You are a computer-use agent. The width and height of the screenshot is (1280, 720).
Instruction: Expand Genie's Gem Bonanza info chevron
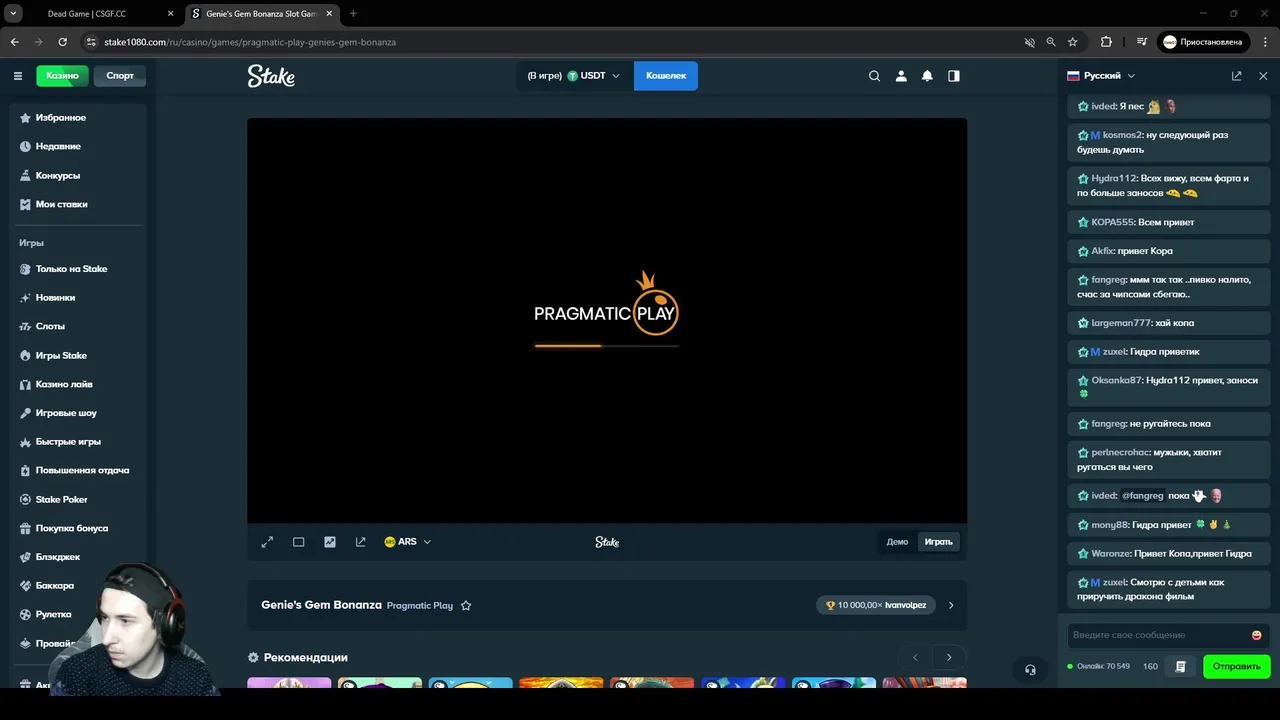[x=951, y=605]
